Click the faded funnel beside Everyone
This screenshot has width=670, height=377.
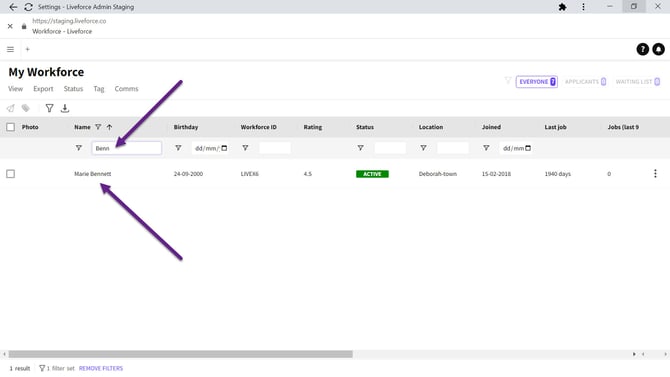pyautogui.click(x=508, y=80)
